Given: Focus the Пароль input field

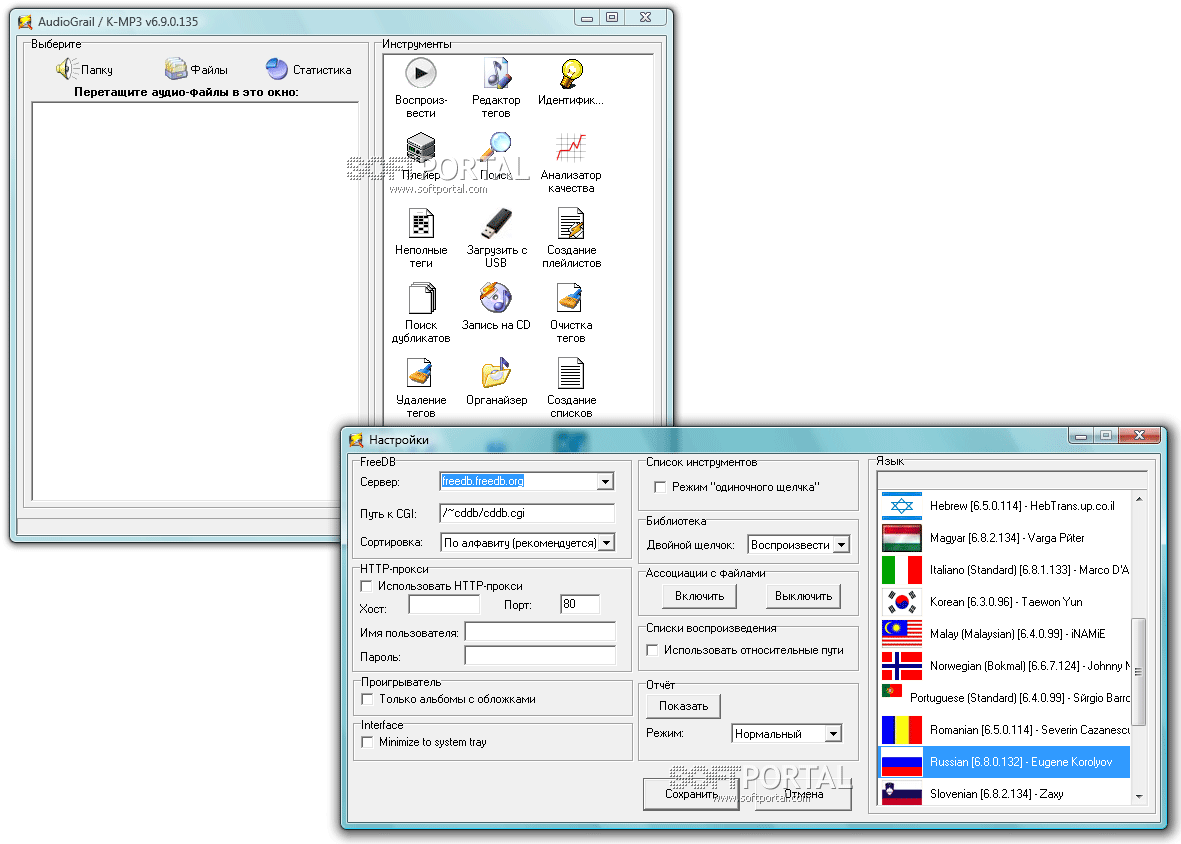Looking at the screenshot, I should pos(540,656).
